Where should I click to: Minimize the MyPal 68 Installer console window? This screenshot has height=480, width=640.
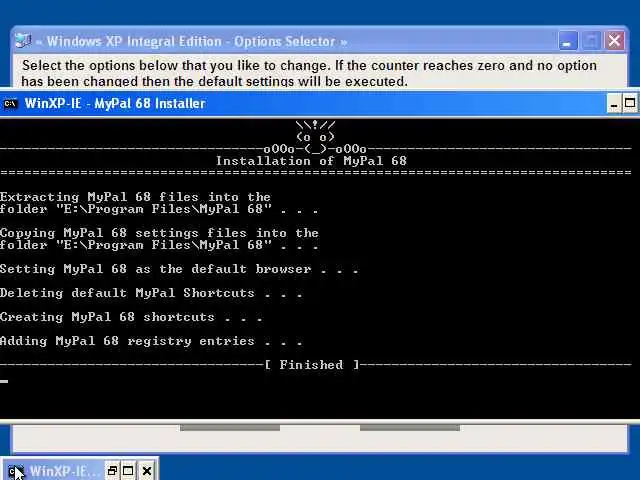click(x=613, y=104)
